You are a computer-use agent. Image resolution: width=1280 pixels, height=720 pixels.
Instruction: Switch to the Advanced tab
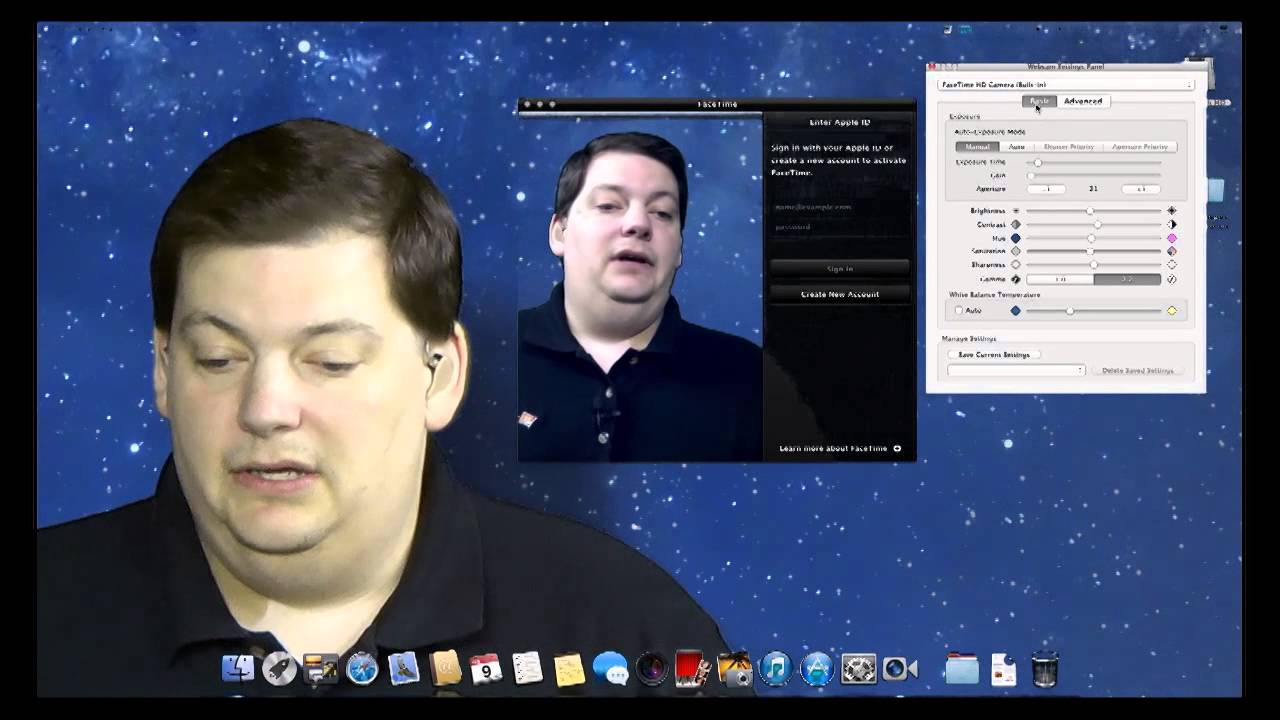pos(1083,101)
